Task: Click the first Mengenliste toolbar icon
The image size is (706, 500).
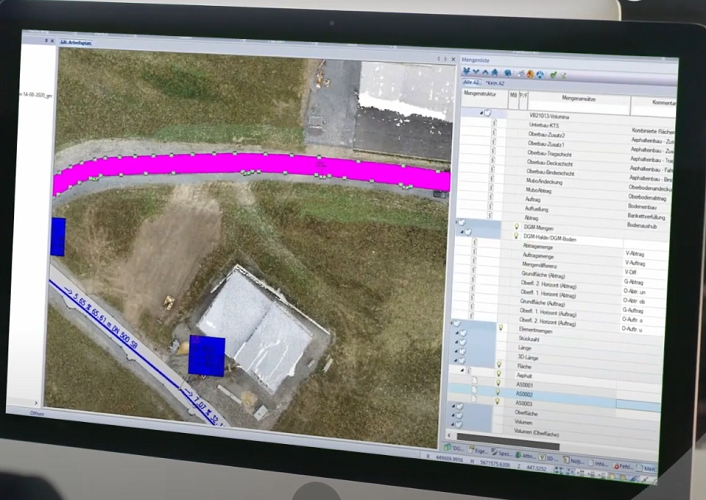Action: click(x=466, y=71)
